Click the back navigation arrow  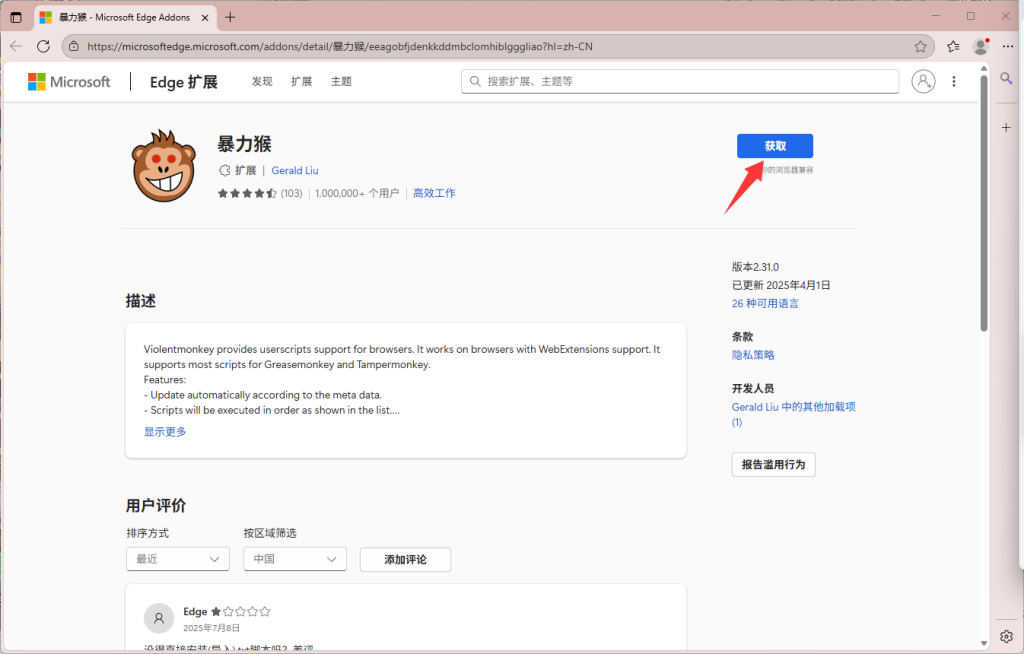coord(15,46)
